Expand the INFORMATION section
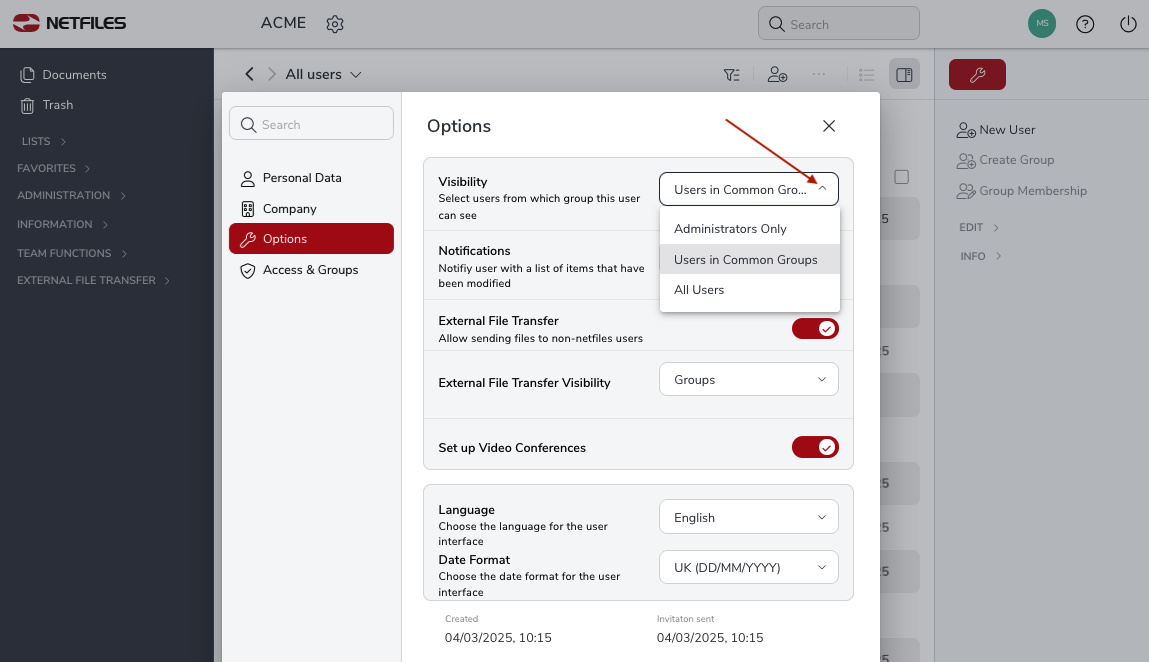 coord(62,224)
